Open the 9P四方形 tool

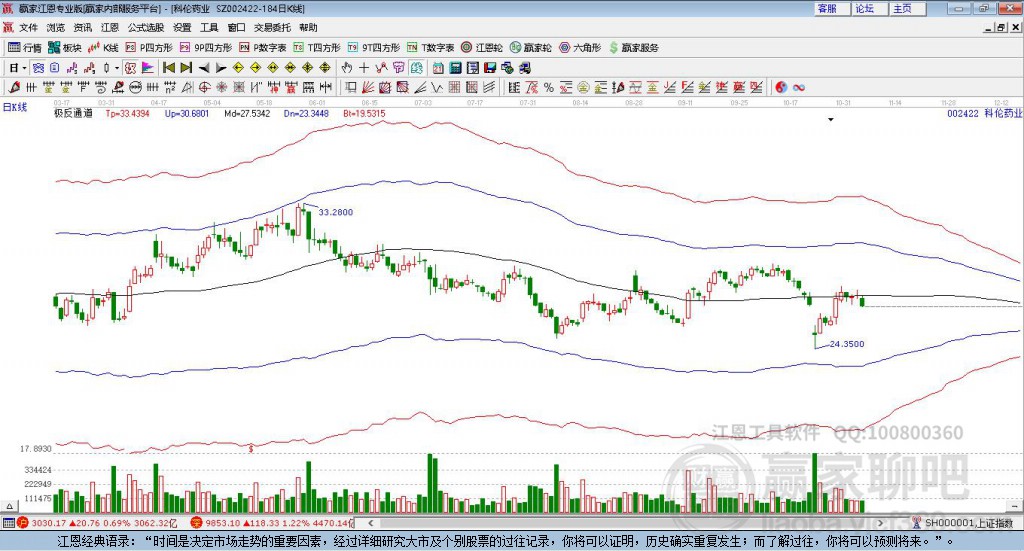click(x=206, y=48)
